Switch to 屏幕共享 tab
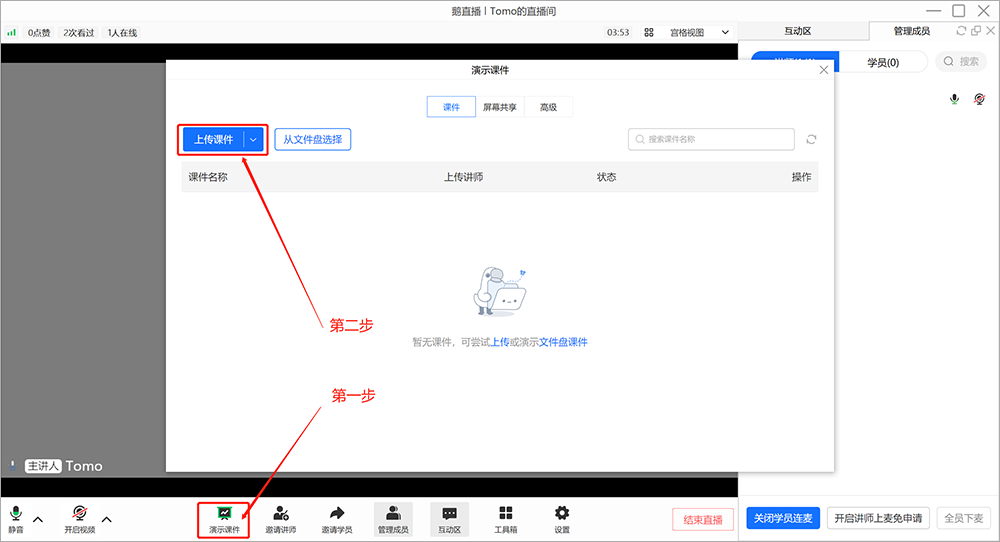1000x542 pixels. (x=499, y=107)
